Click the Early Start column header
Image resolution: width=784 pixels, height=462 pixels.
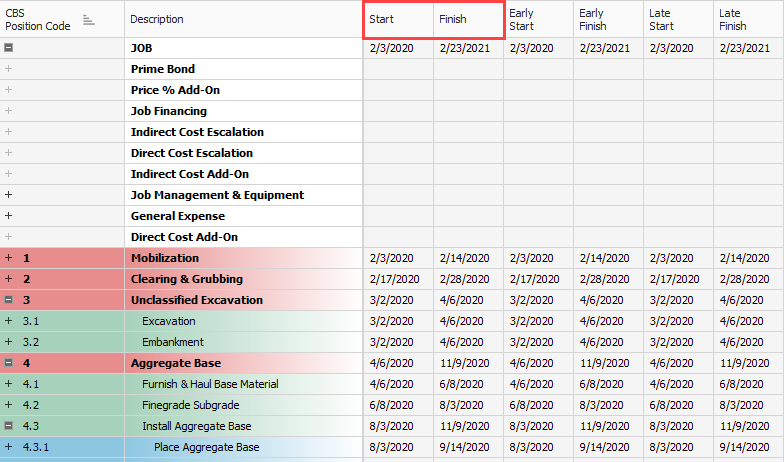point(537,20)
